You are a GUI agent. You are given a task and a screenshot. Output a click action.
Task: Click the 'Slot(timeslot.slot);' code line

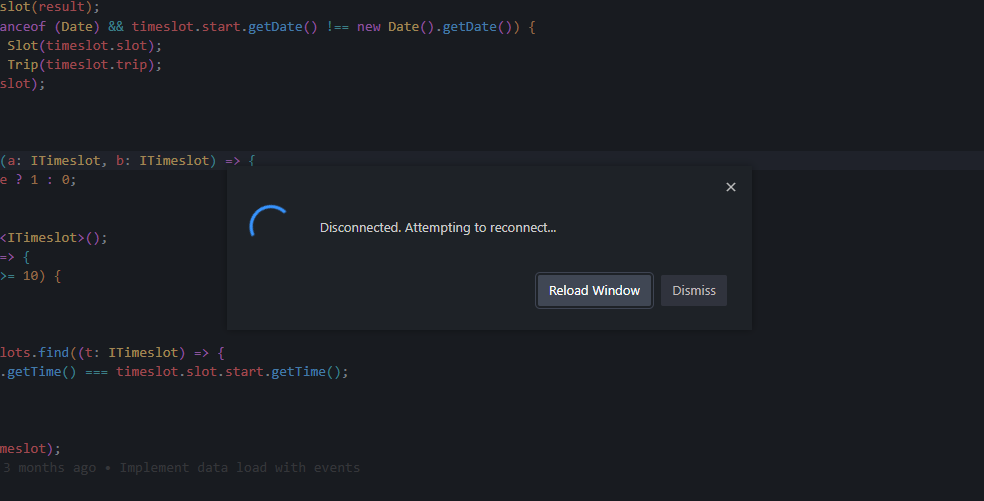[84, 46]
